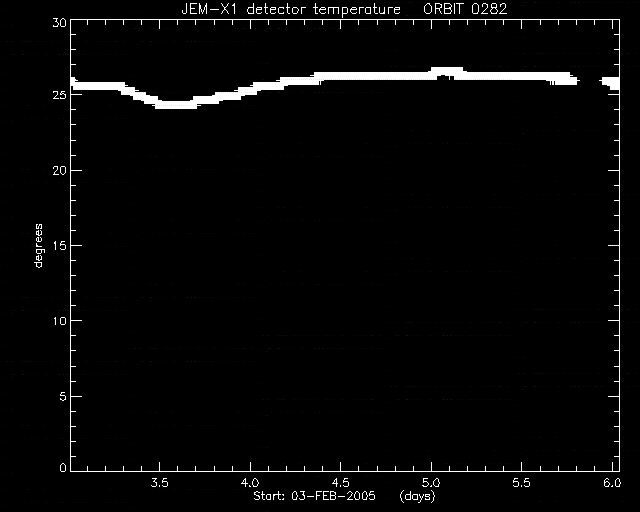Click the 20 y-axis tick label

tap(59, 171)
